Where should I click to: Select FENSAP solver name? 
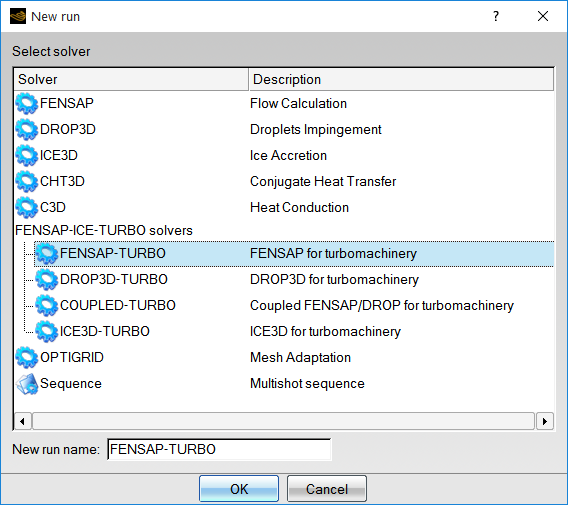pos(67,103)
